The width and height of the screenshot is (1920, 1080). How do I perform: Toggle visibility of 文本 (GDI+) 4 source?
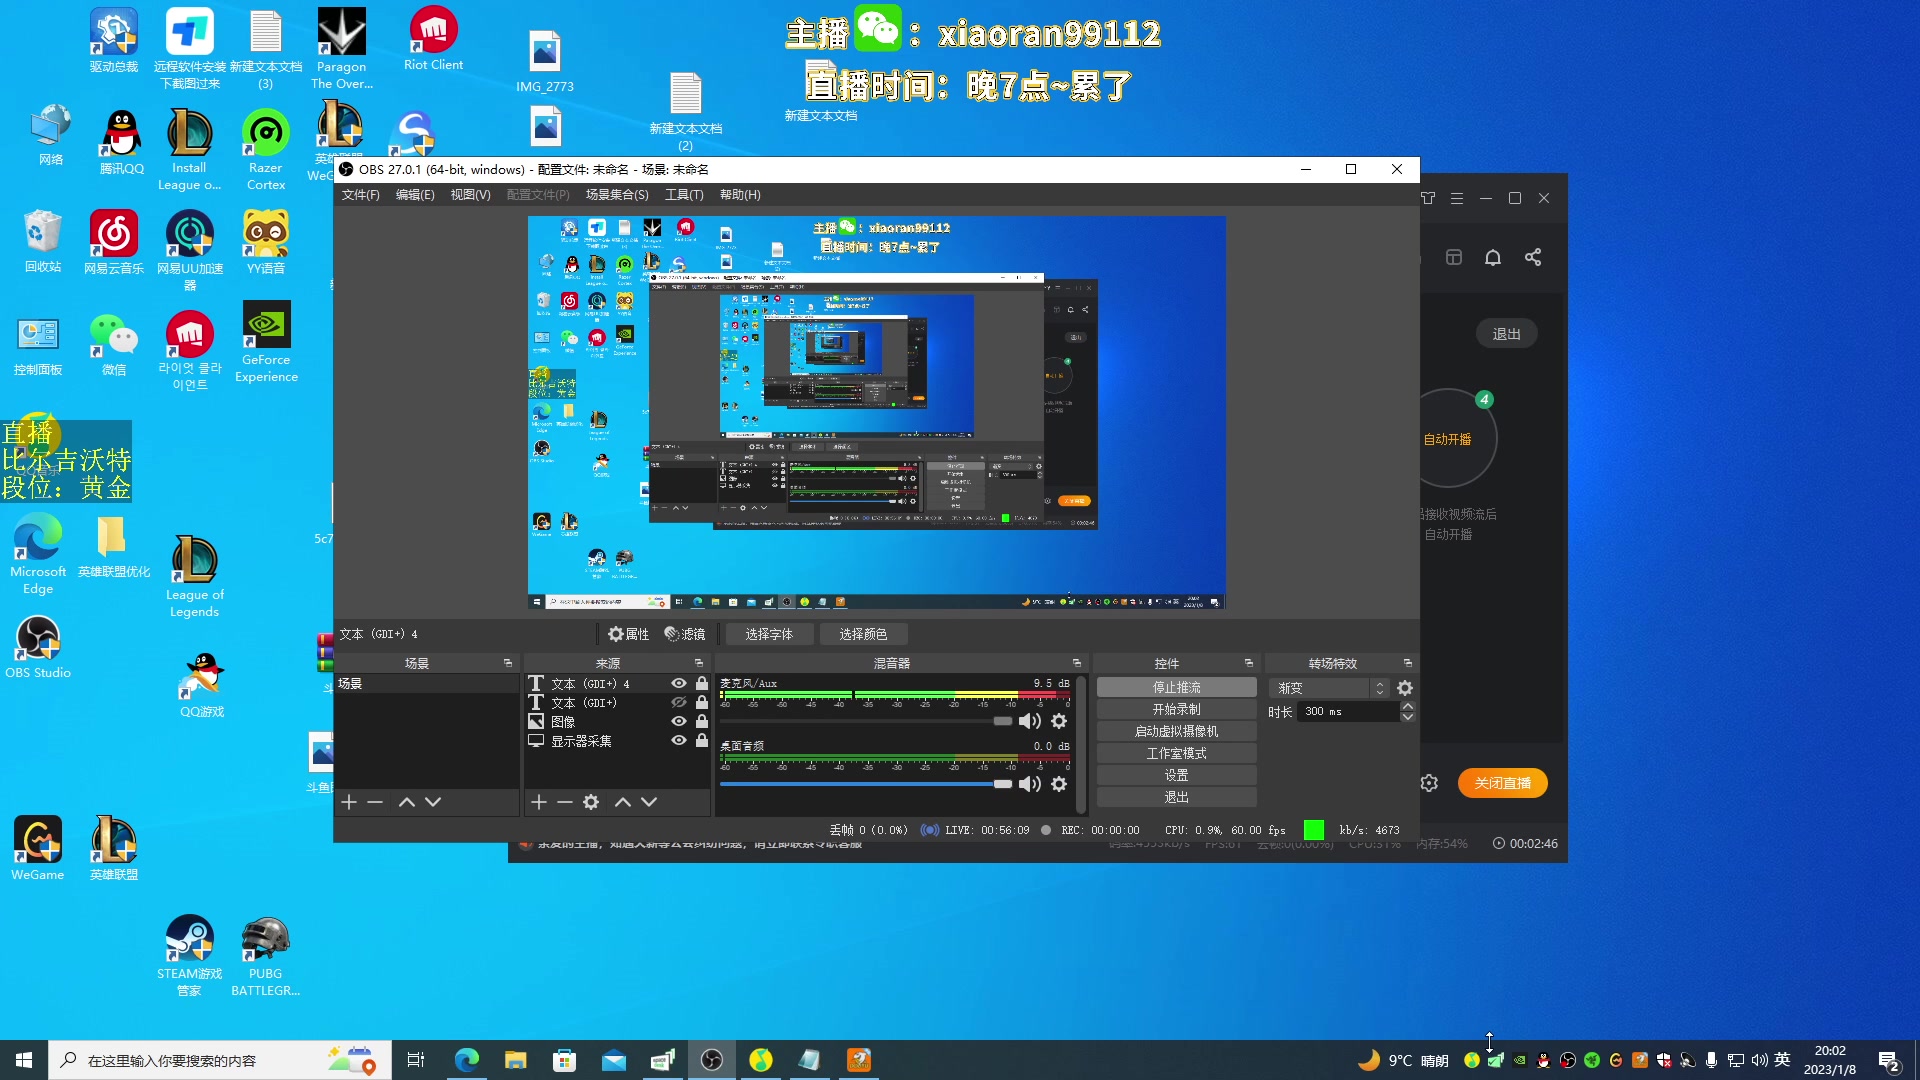(x=679, y=684)
